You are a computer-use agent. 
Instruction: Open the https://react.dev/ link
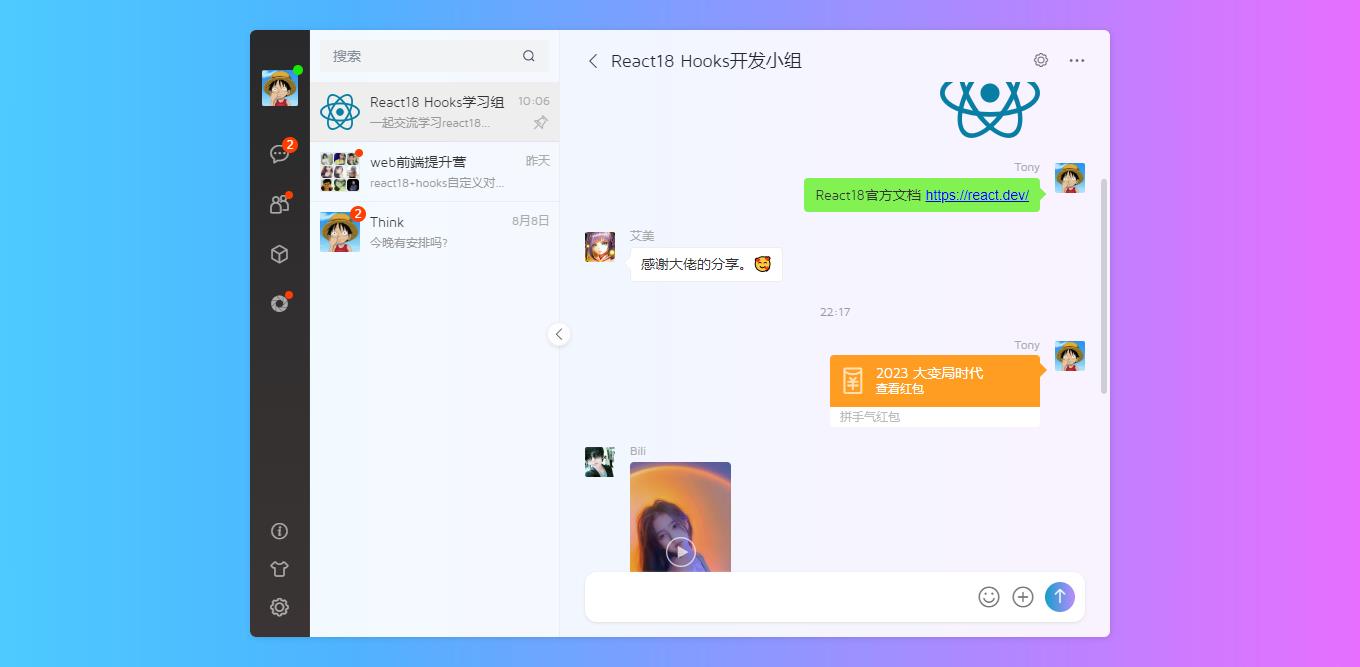(x=976, y=195)
